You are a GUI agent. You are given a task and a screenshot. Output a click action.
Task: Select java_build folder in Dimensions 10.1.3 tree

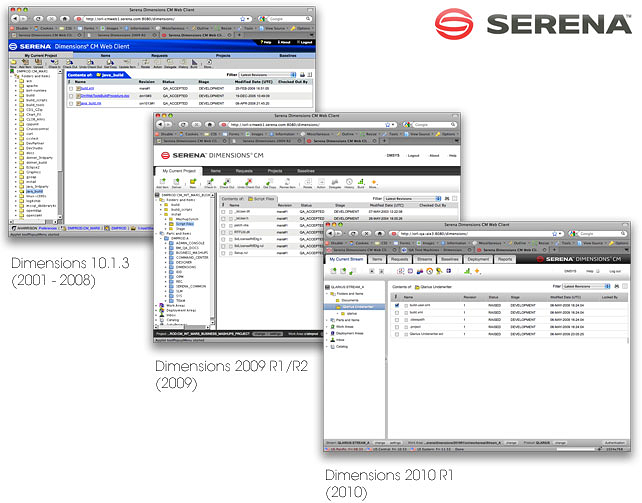pyautogui.click(x=34, y=191)
